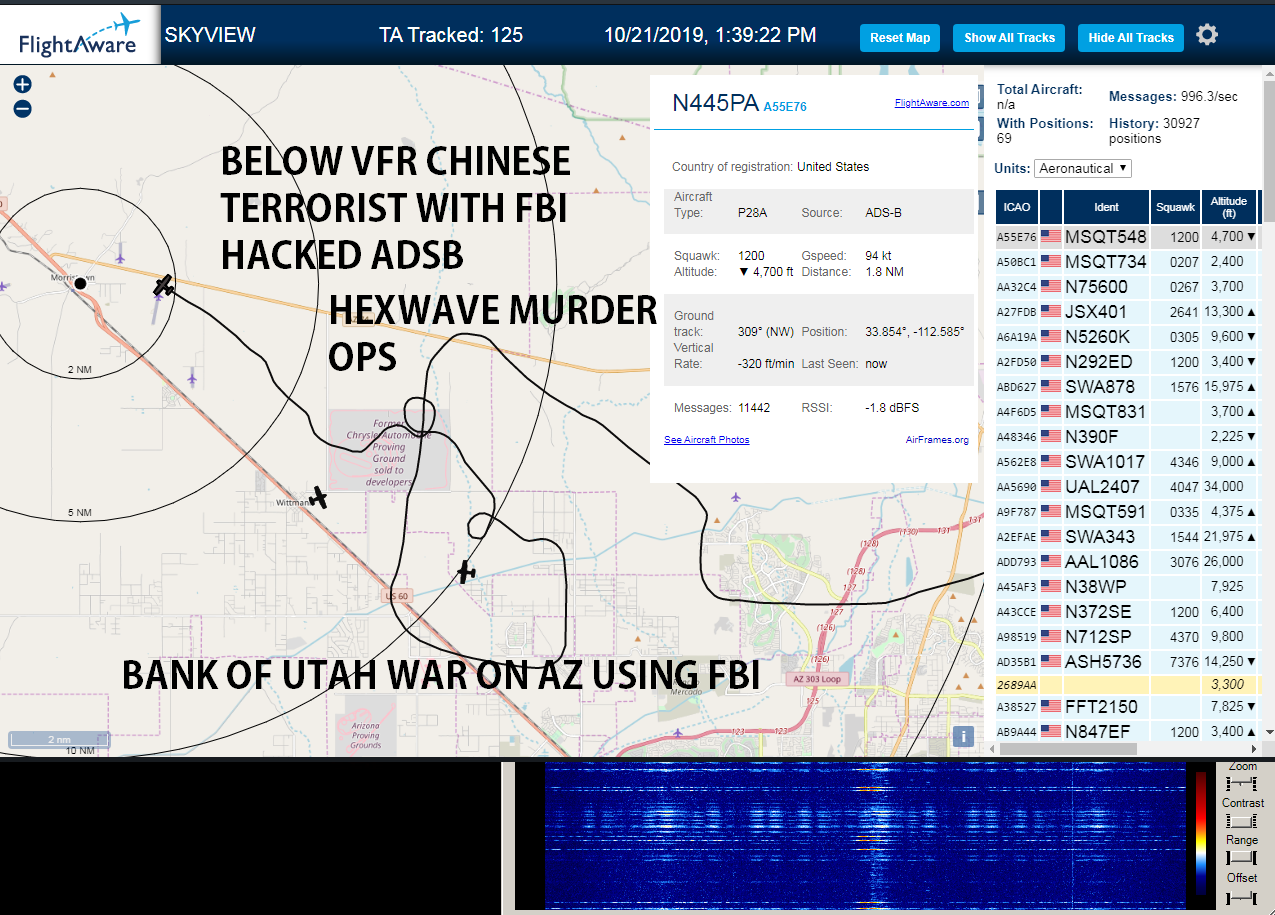Open the settings gear menu
The width and height of the screenshot is (1275, 915).
tap(1207, 35)
